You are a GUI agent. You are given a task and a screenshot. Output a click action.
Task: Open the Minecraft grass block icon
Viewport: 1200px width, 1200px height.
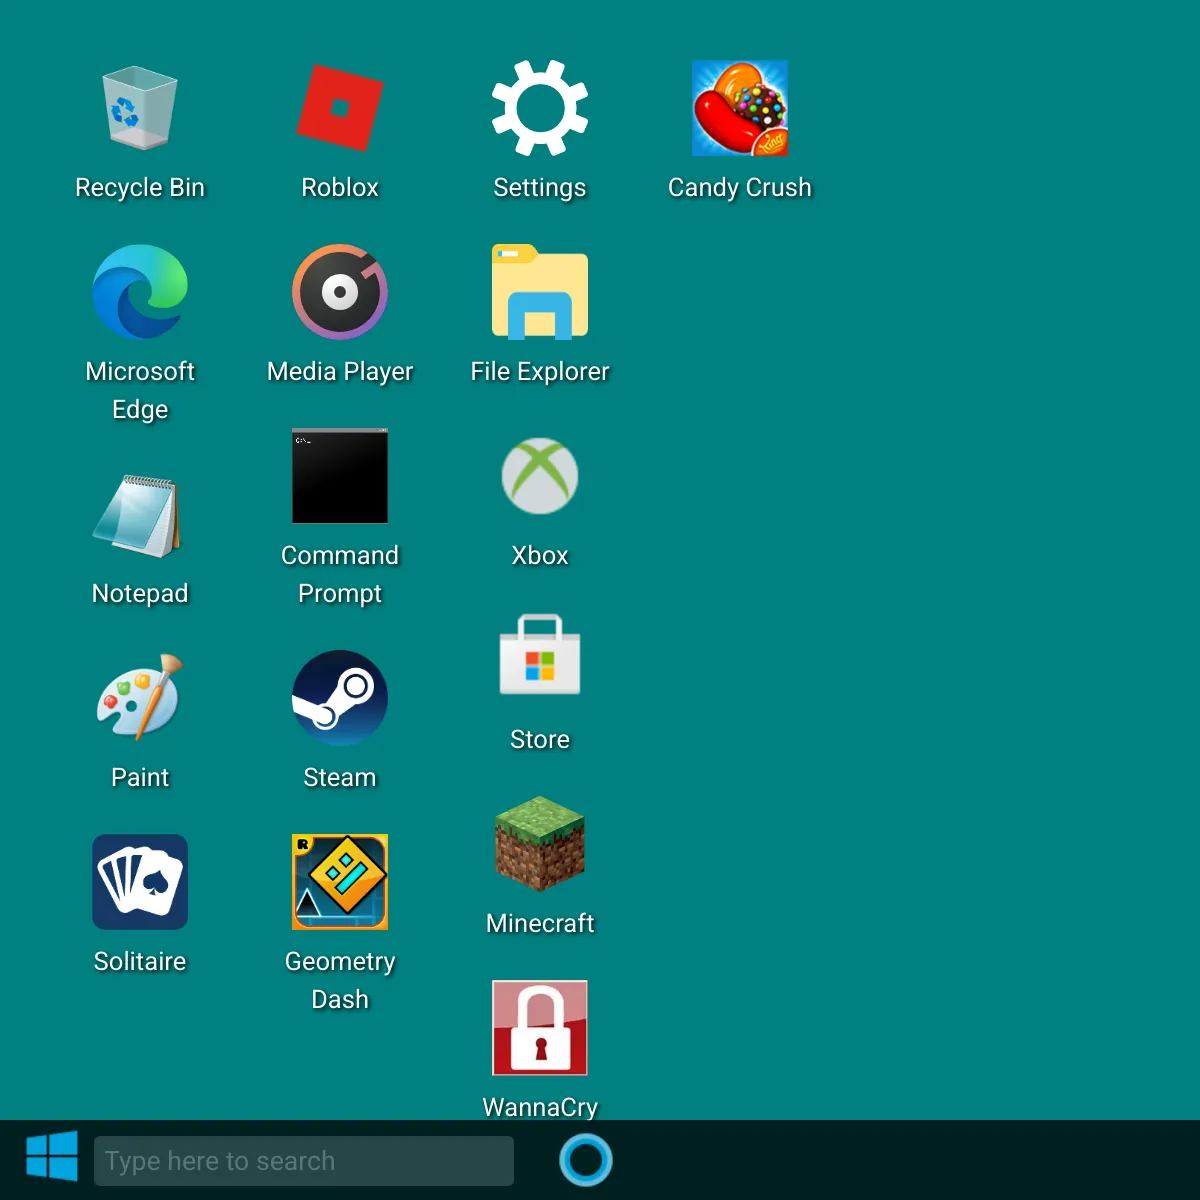(x=540, y=844)
